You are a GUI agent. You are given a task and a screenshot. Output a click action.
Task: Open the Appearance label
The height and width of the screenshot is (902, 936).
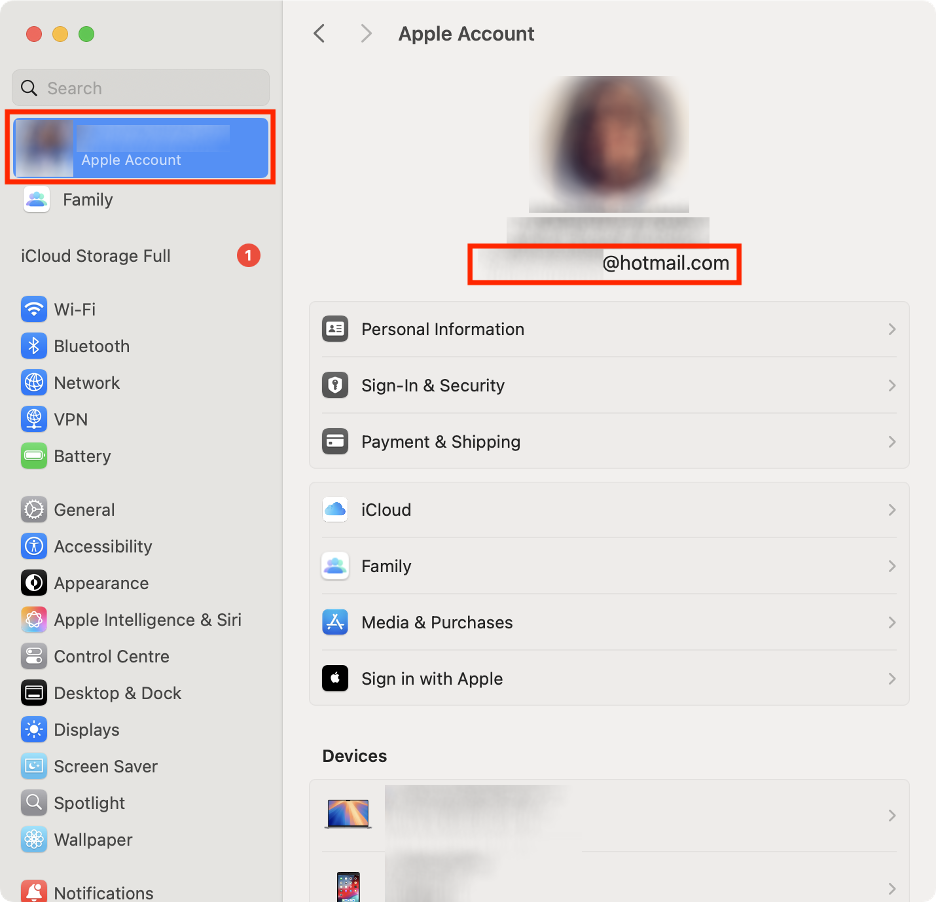[101, 583]
